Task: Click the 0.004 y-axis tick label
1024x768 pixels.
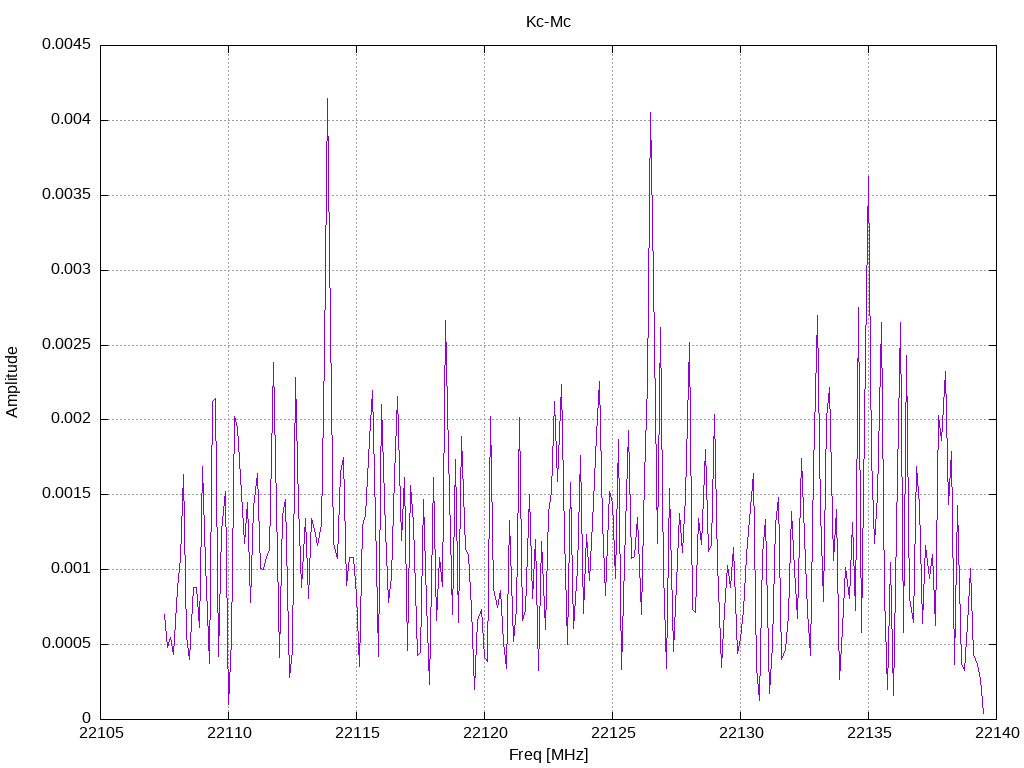Action: [x=71, y=120]
